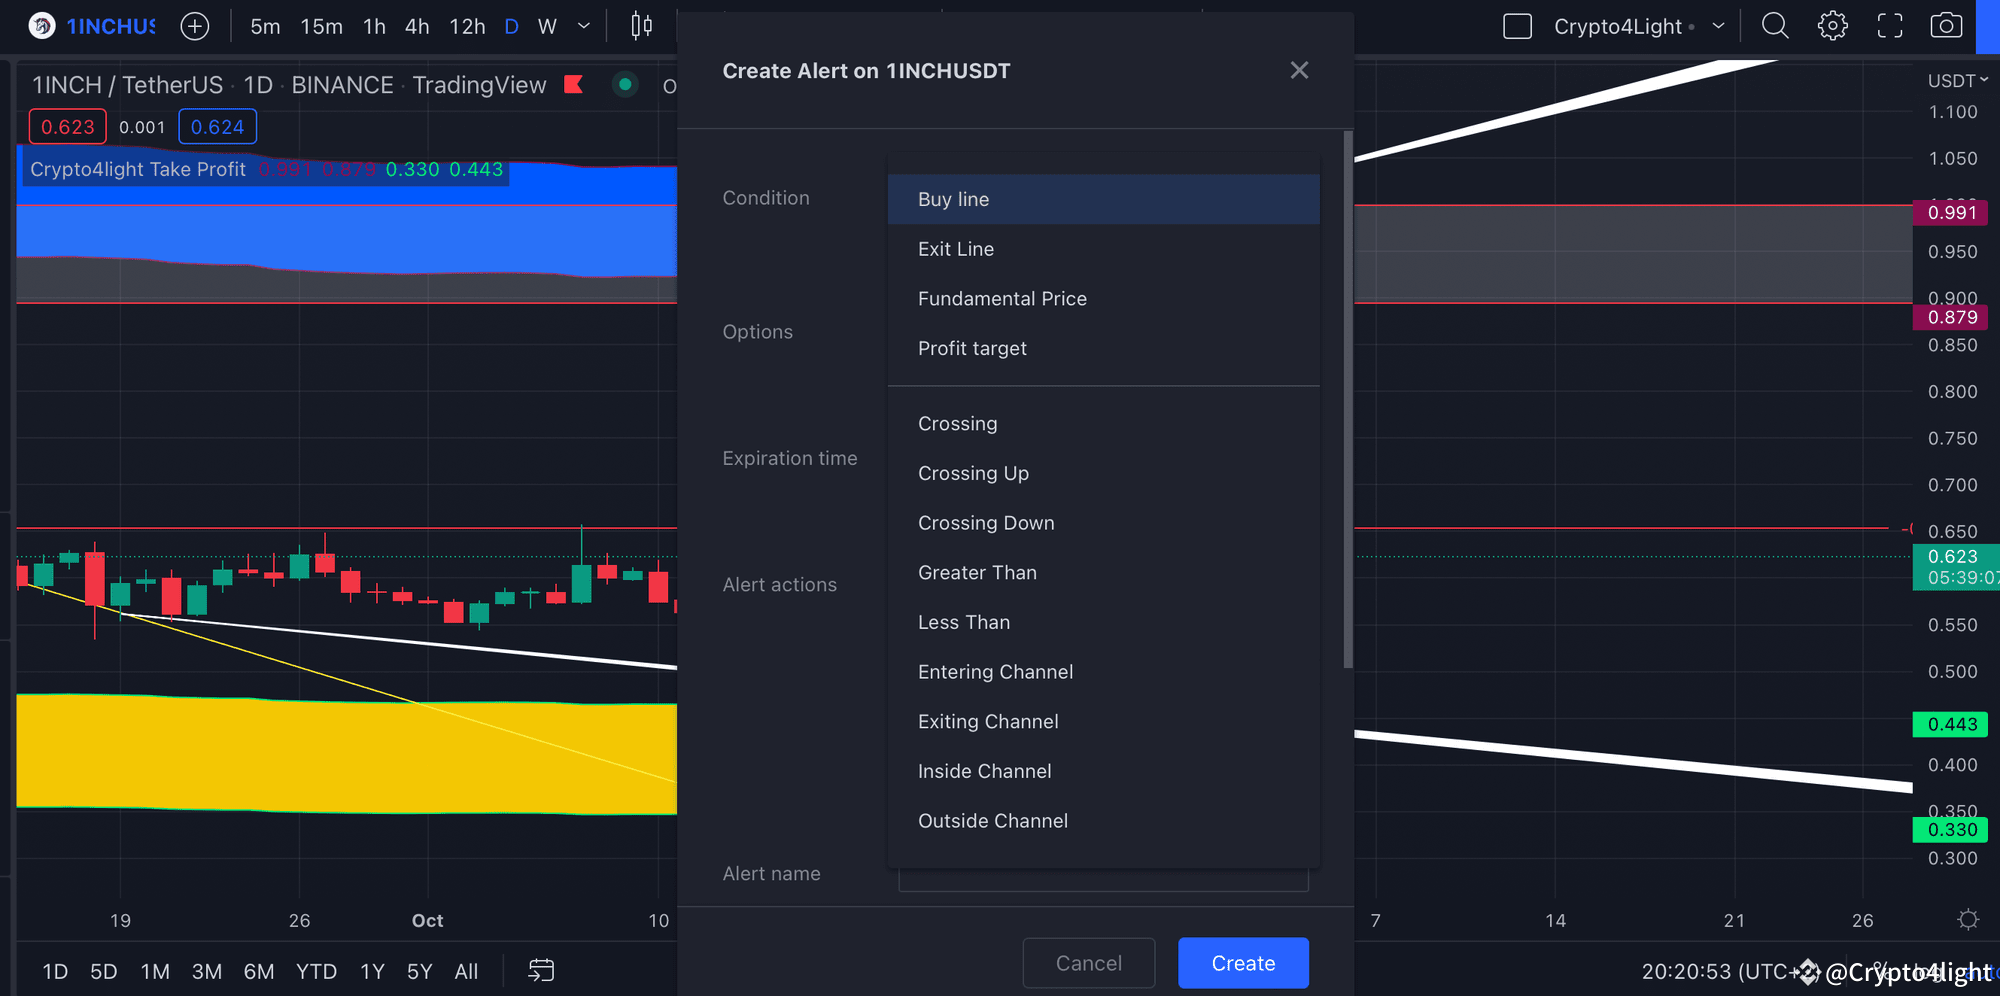Choose Entering Channel condition

click(1103, 672)
